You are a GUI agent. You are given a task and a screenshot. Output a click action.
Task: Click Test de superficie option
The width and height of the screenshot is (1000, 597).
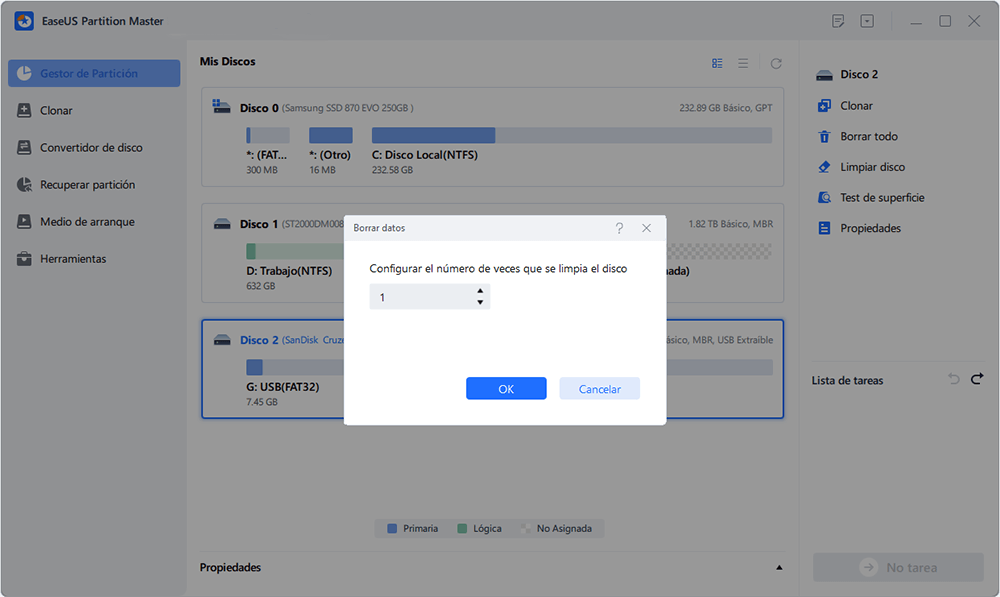pyautogui.click(x=882, y=197)
